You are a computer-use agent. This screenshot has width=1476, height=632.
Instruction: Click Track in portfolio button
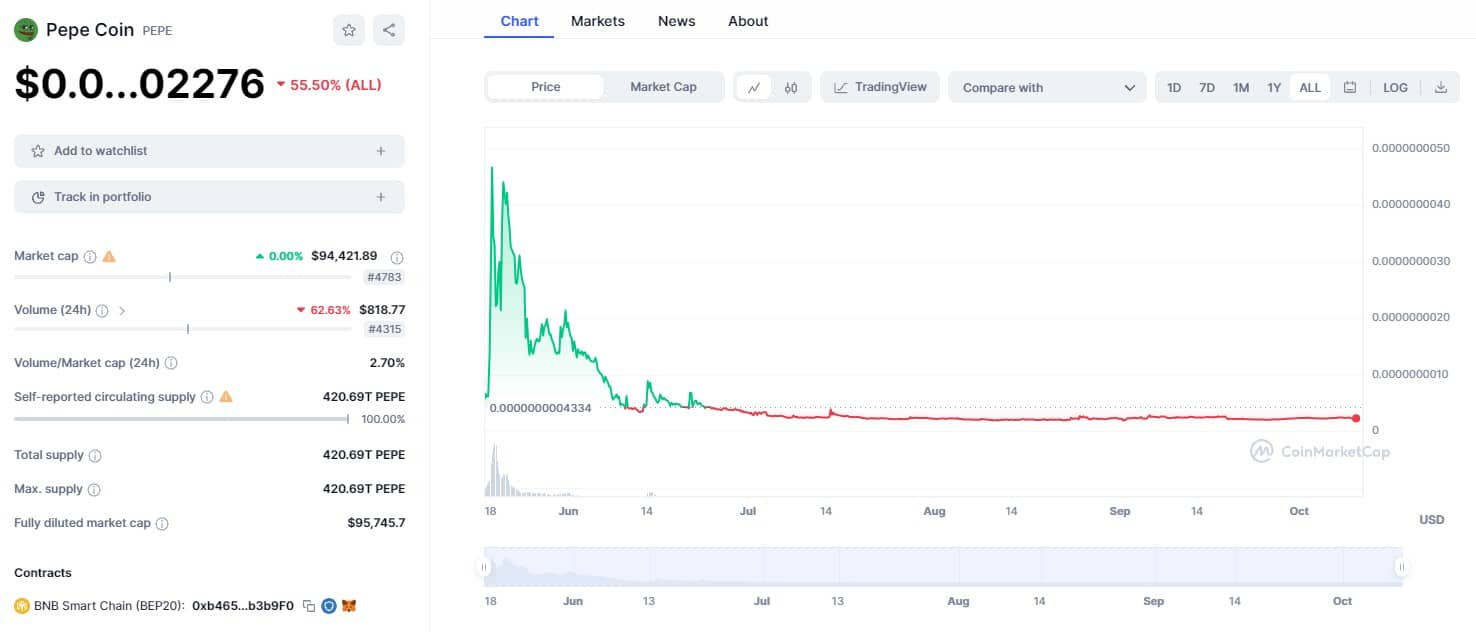coord(209,197)
